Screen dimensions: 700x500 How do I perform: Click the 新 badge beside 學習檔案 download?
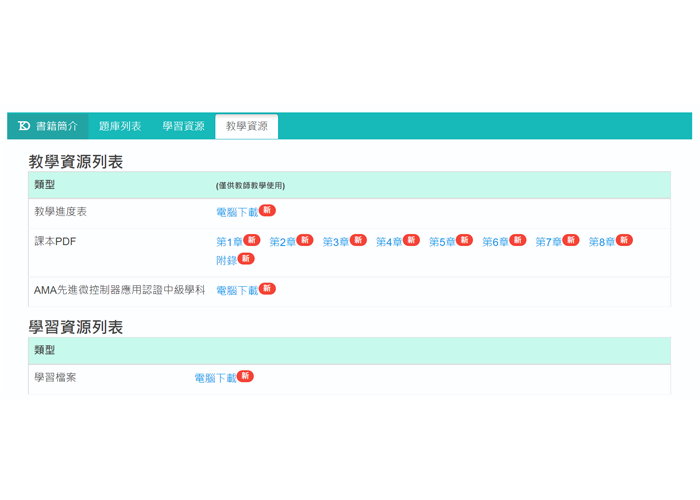pyautogui.click(x=245, y=376)
